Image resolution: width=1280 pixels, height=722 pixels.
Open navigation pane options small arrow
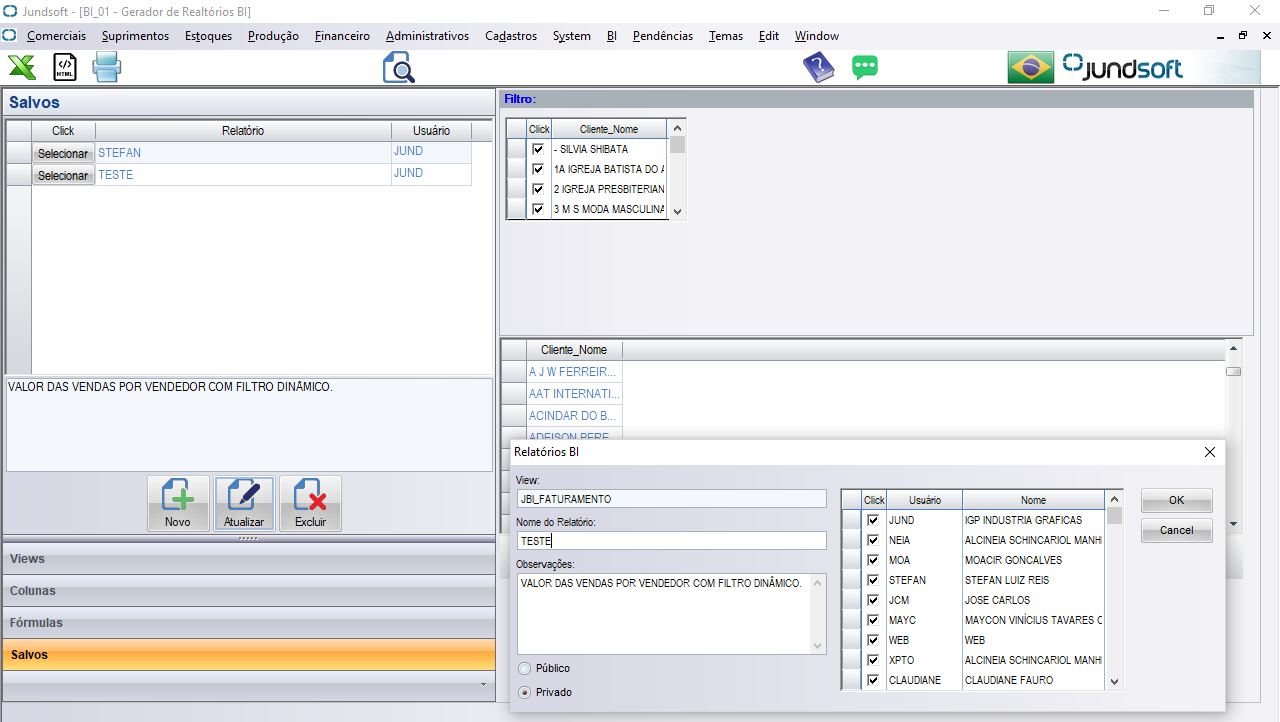point(484,685)
